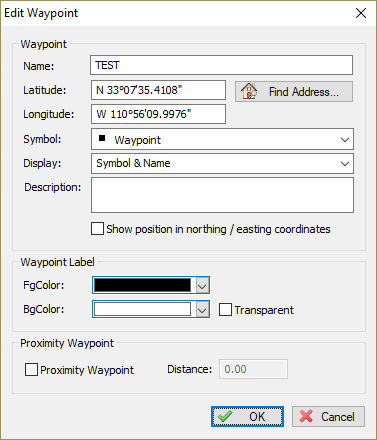Enable Show position in northing / easting coordinates
This screenshot has height=440, width=377.
tap(97, 229)
